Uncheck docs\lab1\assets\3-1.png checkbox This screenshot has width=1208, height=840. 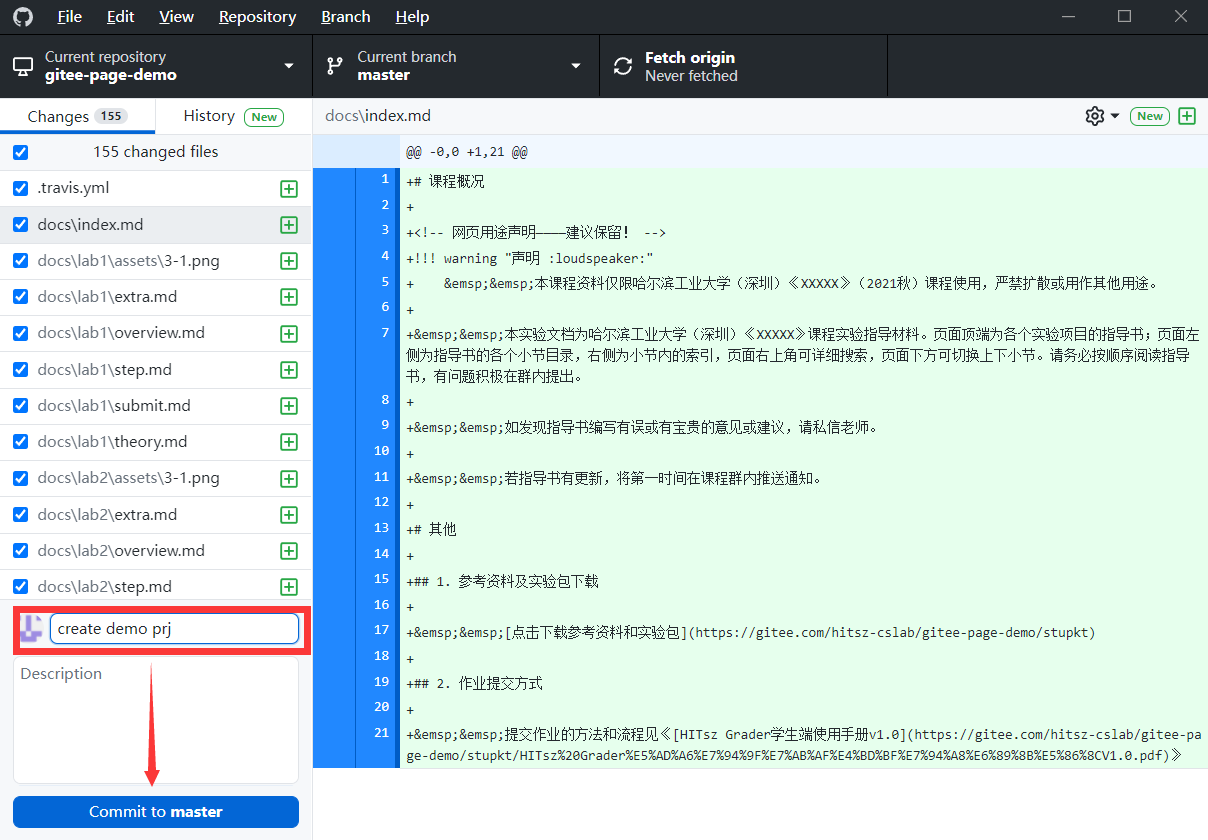click(21, 261)
